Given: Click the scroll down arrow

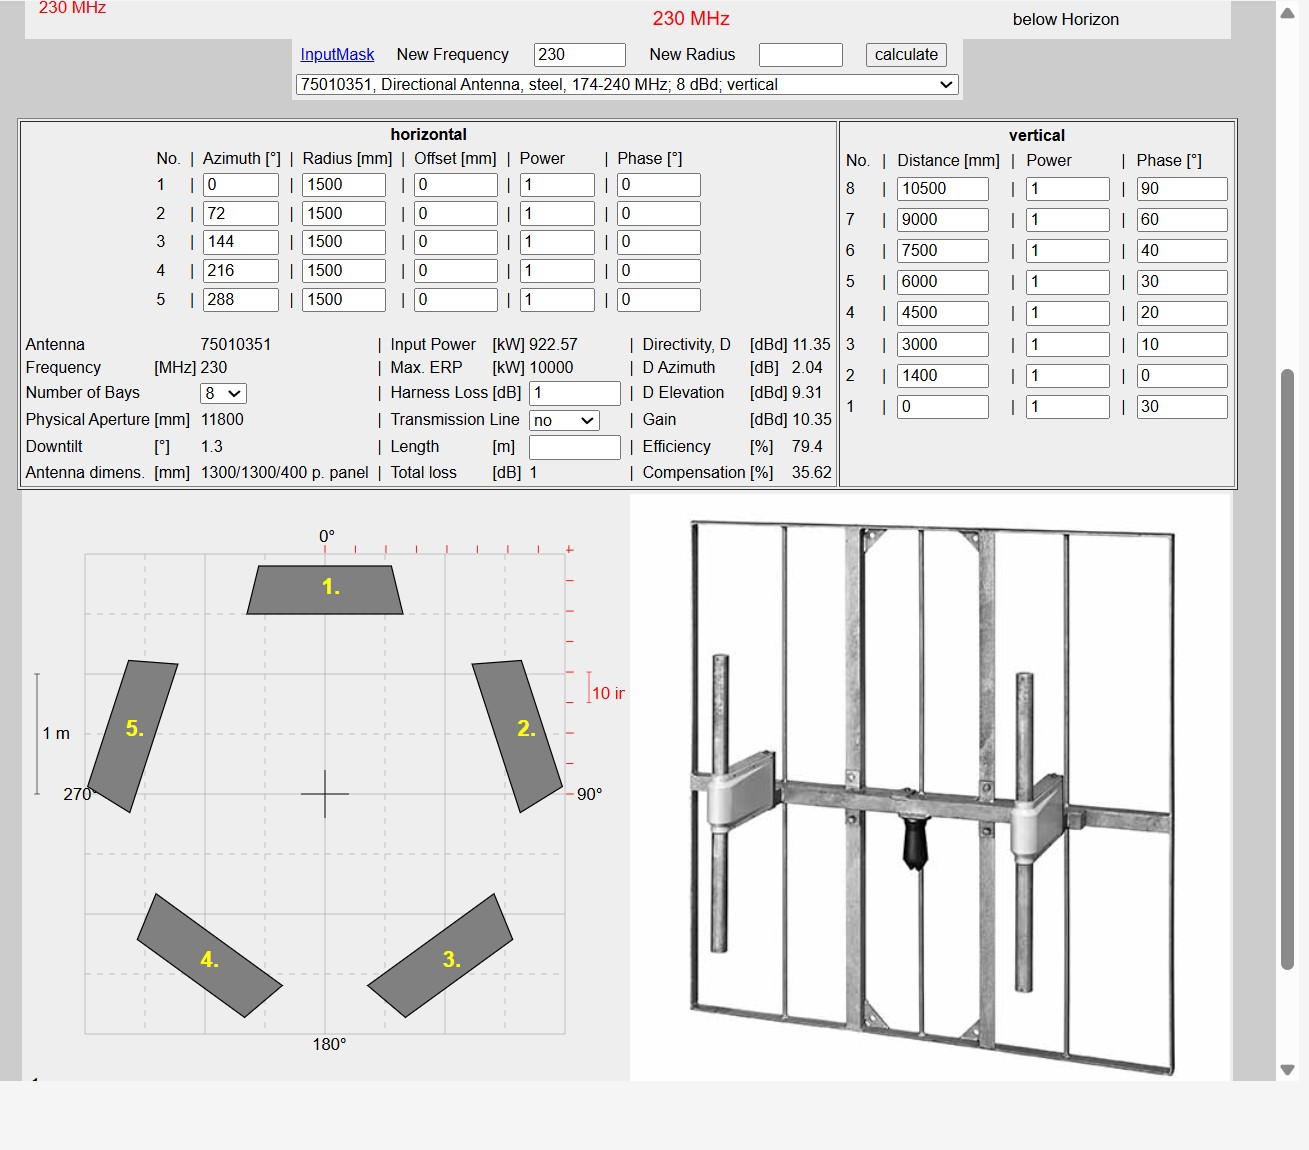Looking at the screenshot, I should click(x=1288, y=1070).
